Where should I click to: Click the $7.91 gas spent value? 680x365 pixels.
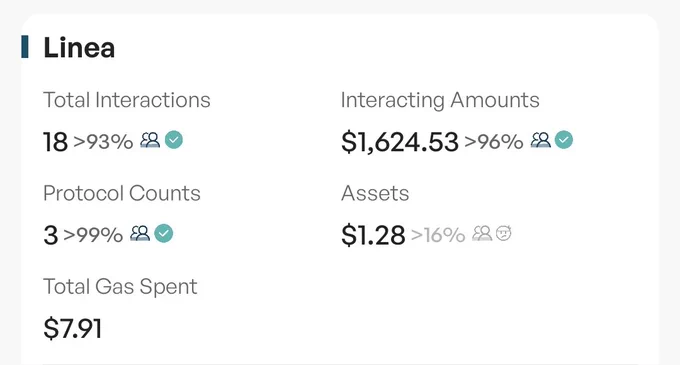click(72, 328)
